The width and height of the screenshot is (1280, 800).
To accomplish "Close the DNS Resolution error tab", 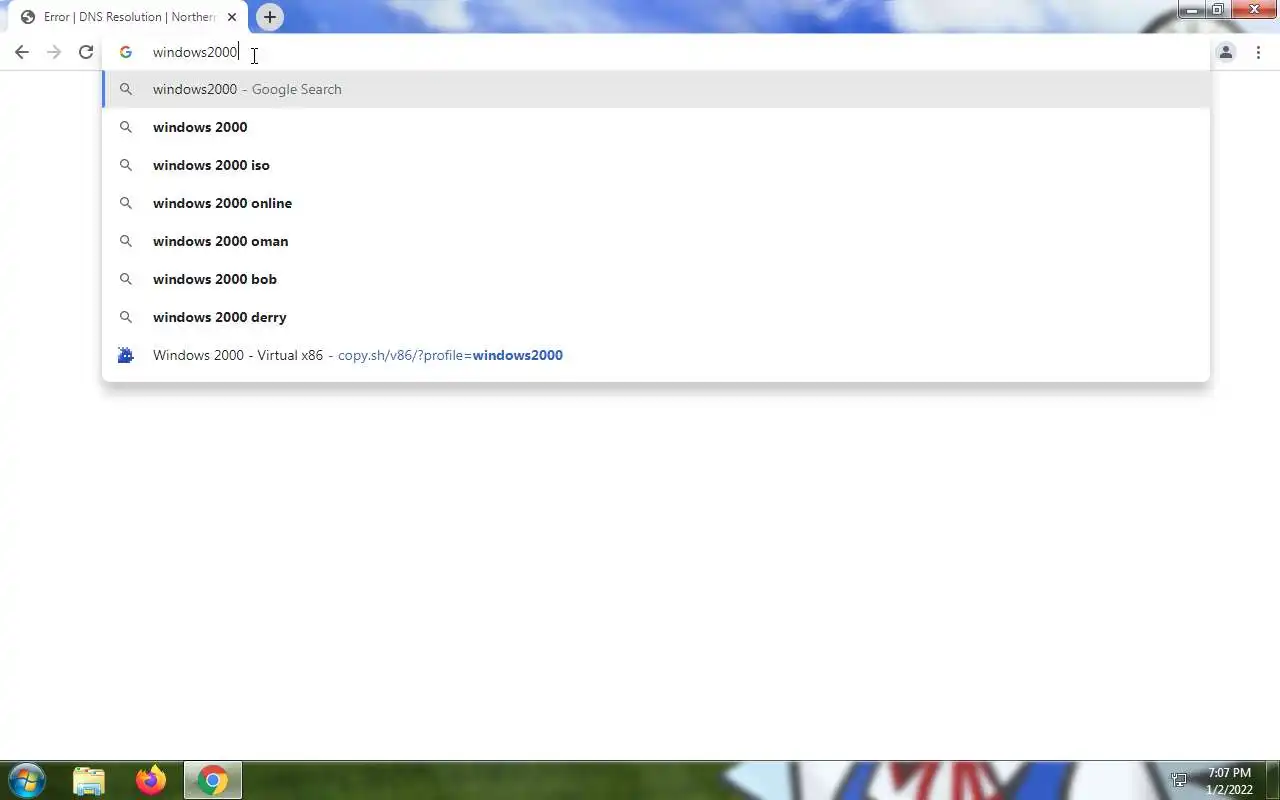I will (x=232, y=17).
